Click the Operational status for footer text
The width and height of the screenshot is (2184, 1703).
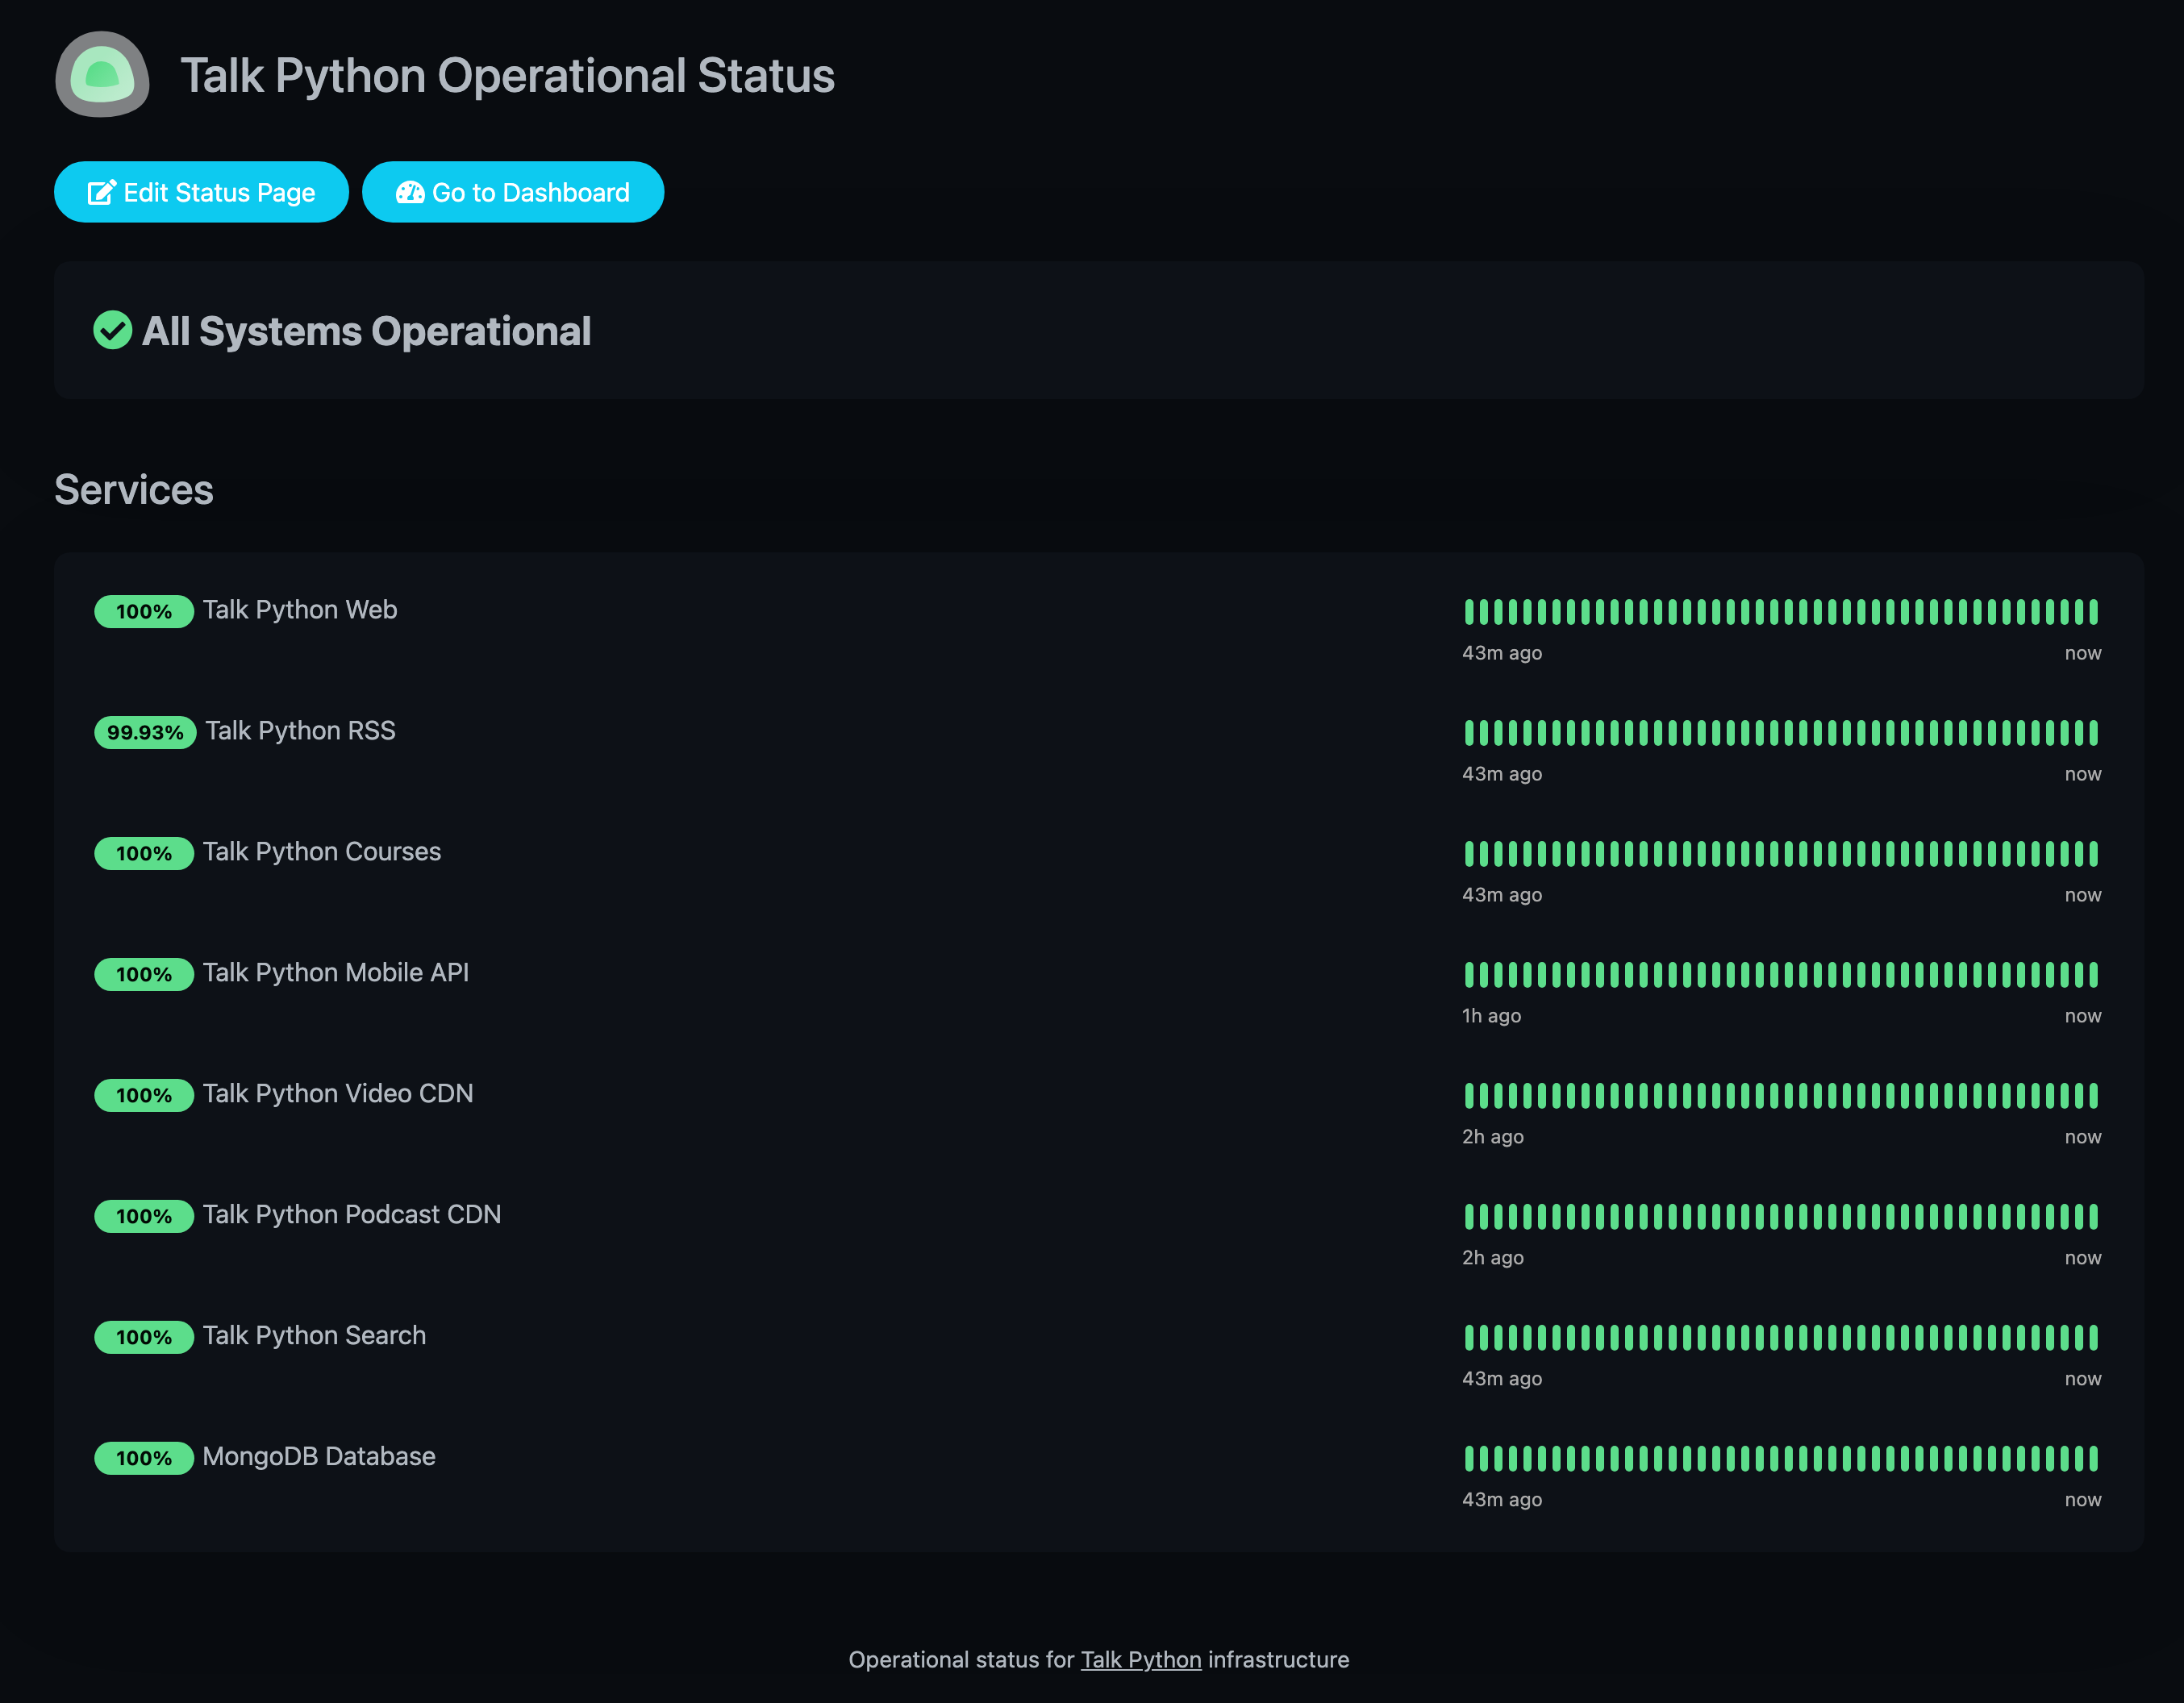click(x=961, y=1660)
